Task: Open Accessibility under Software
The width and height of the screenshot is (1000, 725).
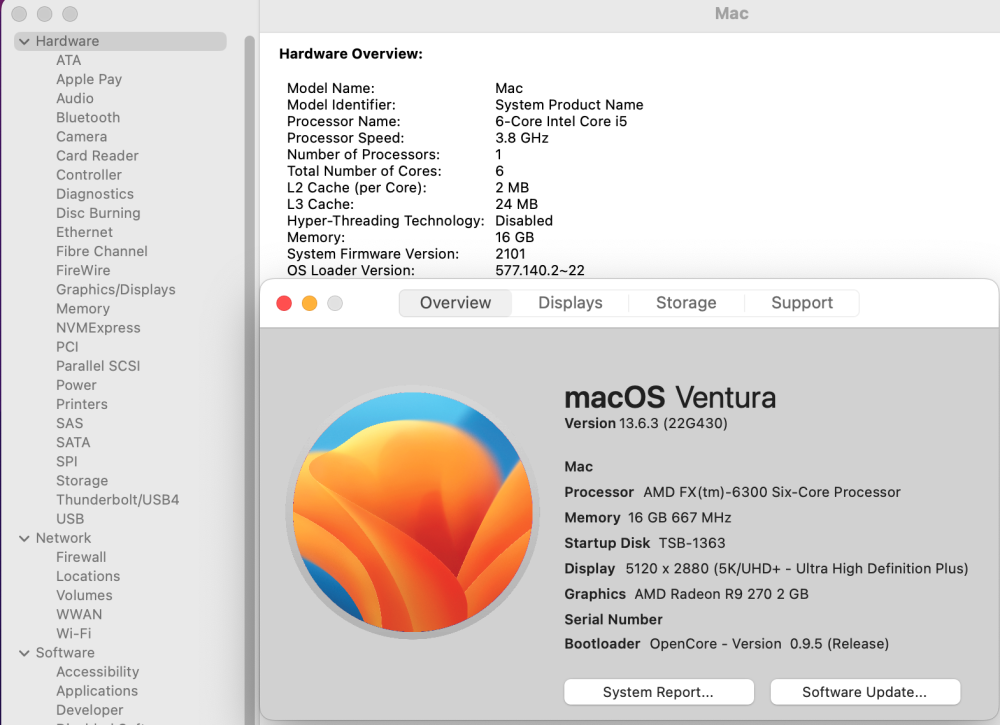Action: (x=98, y=673)
